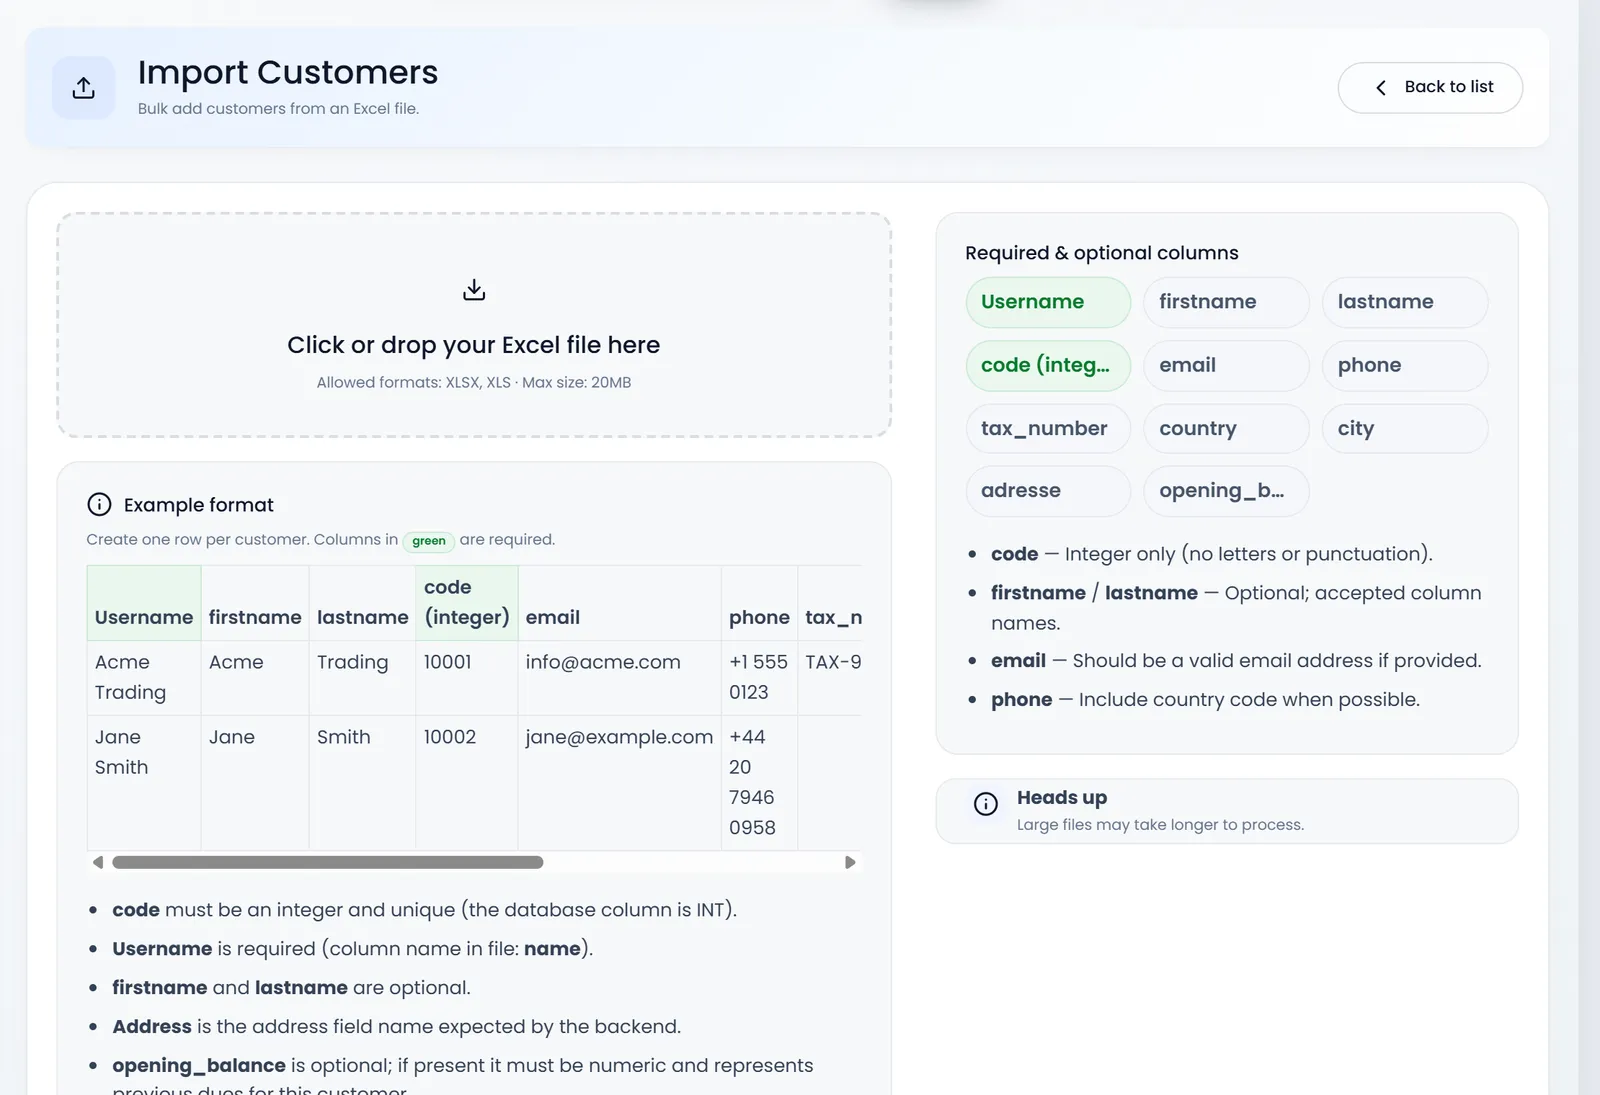The image size is (1600, 1095).
Task: Click the Large files may take longer note
Action: click(1160, 825)
